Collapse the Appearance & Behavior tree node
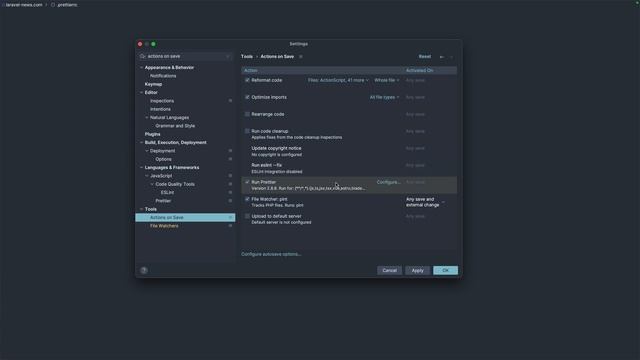 click(x=142, y=68)
